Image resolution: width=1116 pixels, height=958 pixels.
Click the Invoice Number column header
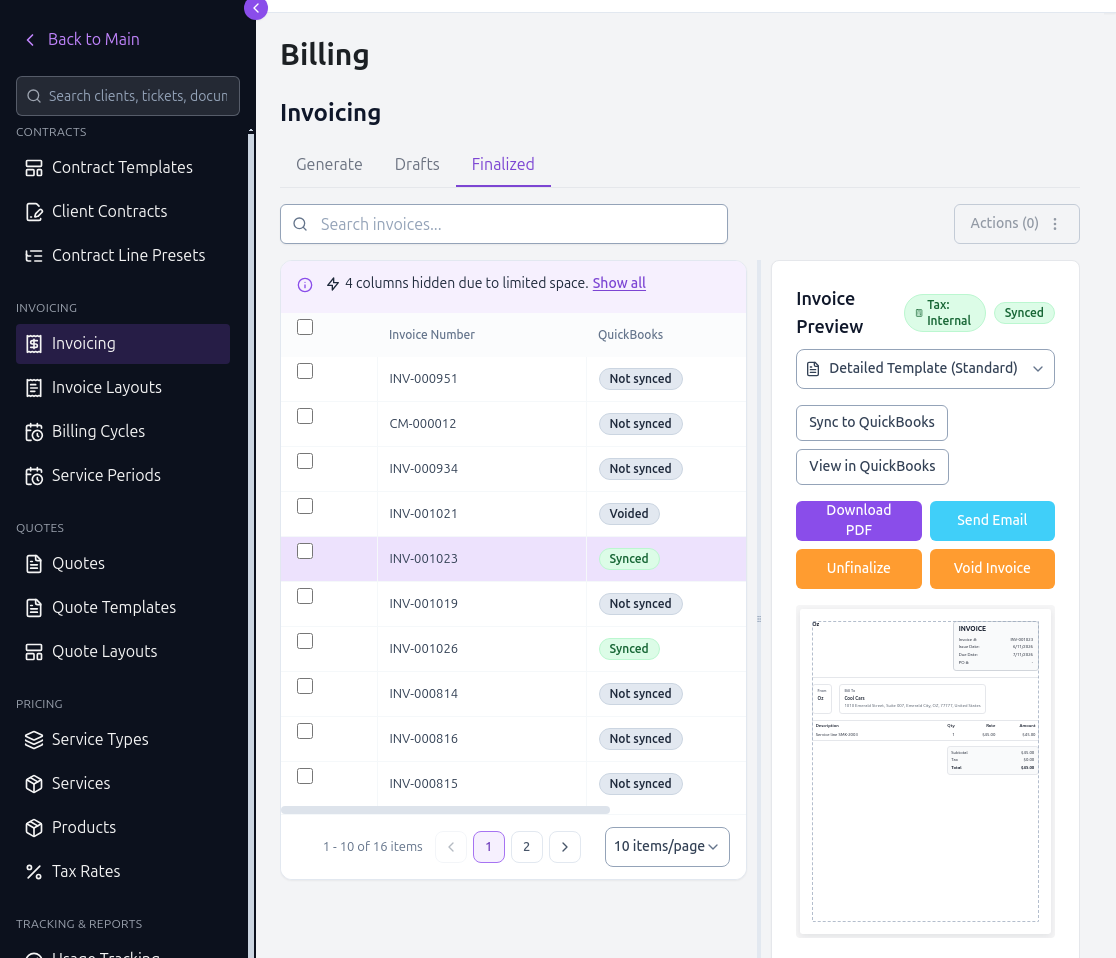[431, 335]
